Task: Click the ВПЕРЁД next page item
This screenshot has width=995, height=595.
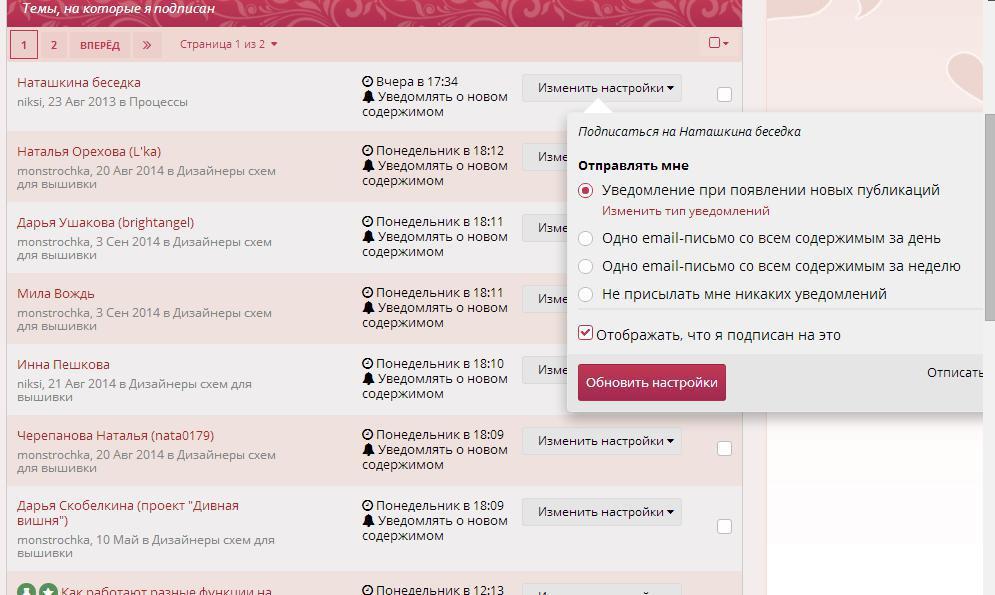Action: 100,45
